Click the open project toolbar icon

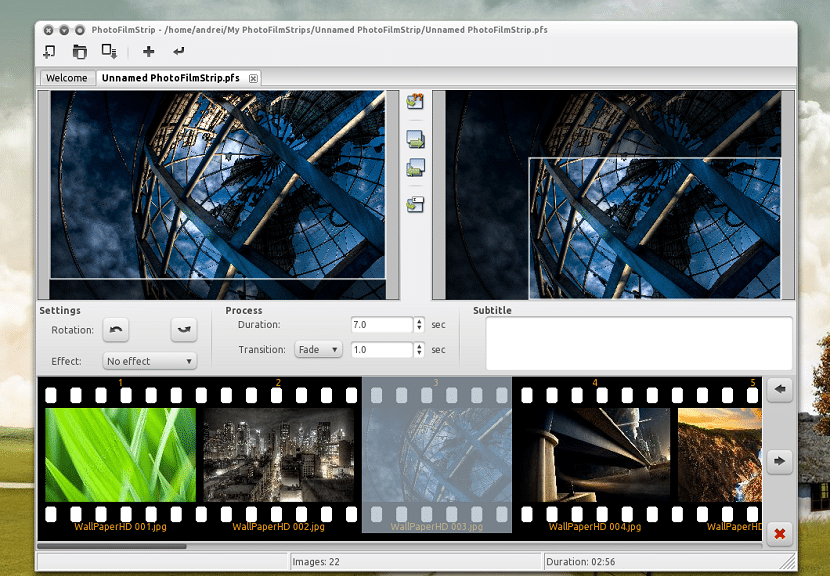79,51
